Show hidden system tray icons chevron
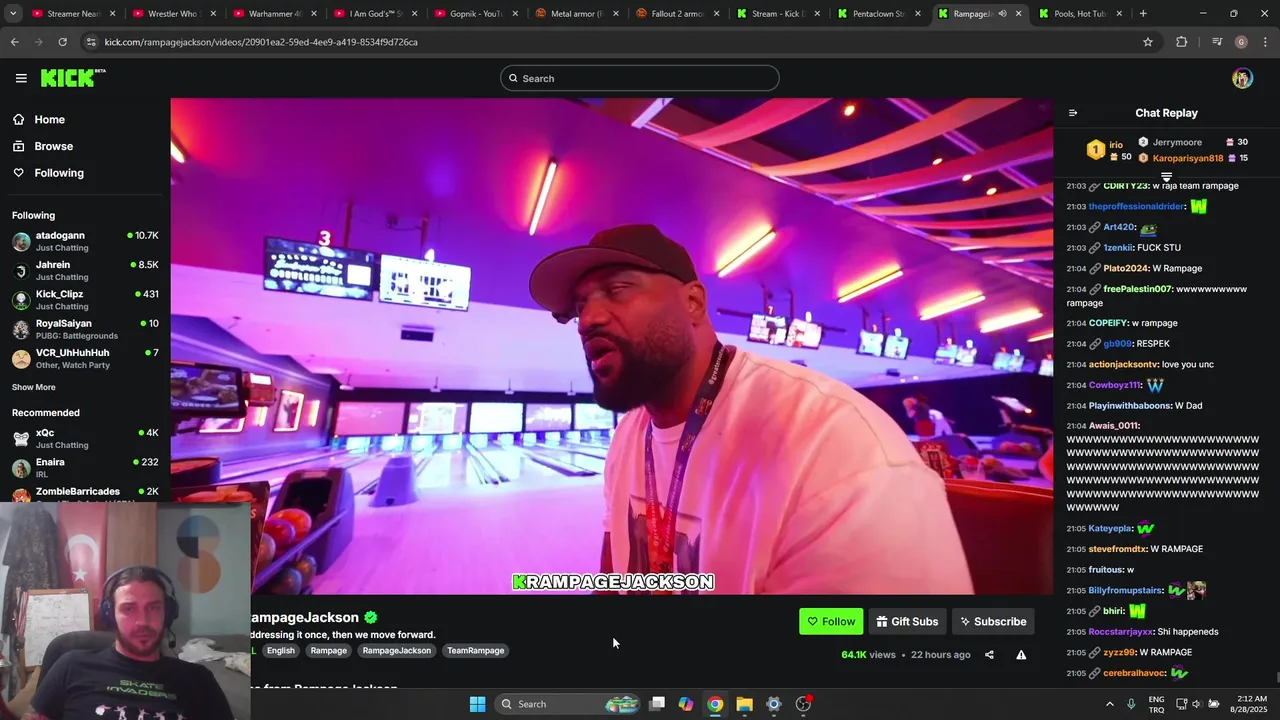Screen dimensions: 1280x720 point(1109,704)
